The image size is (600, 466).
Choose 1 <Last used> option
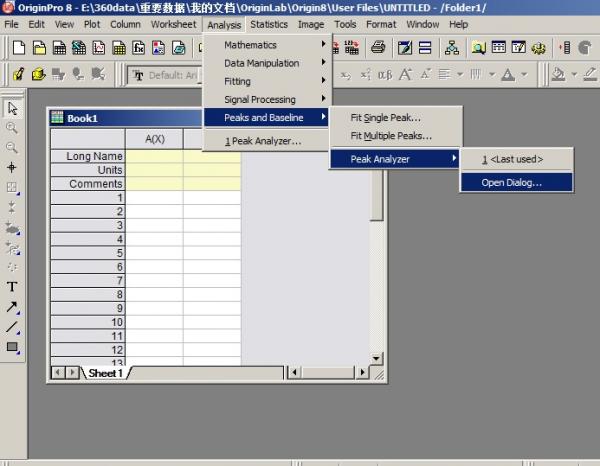[x=517, y=159]
